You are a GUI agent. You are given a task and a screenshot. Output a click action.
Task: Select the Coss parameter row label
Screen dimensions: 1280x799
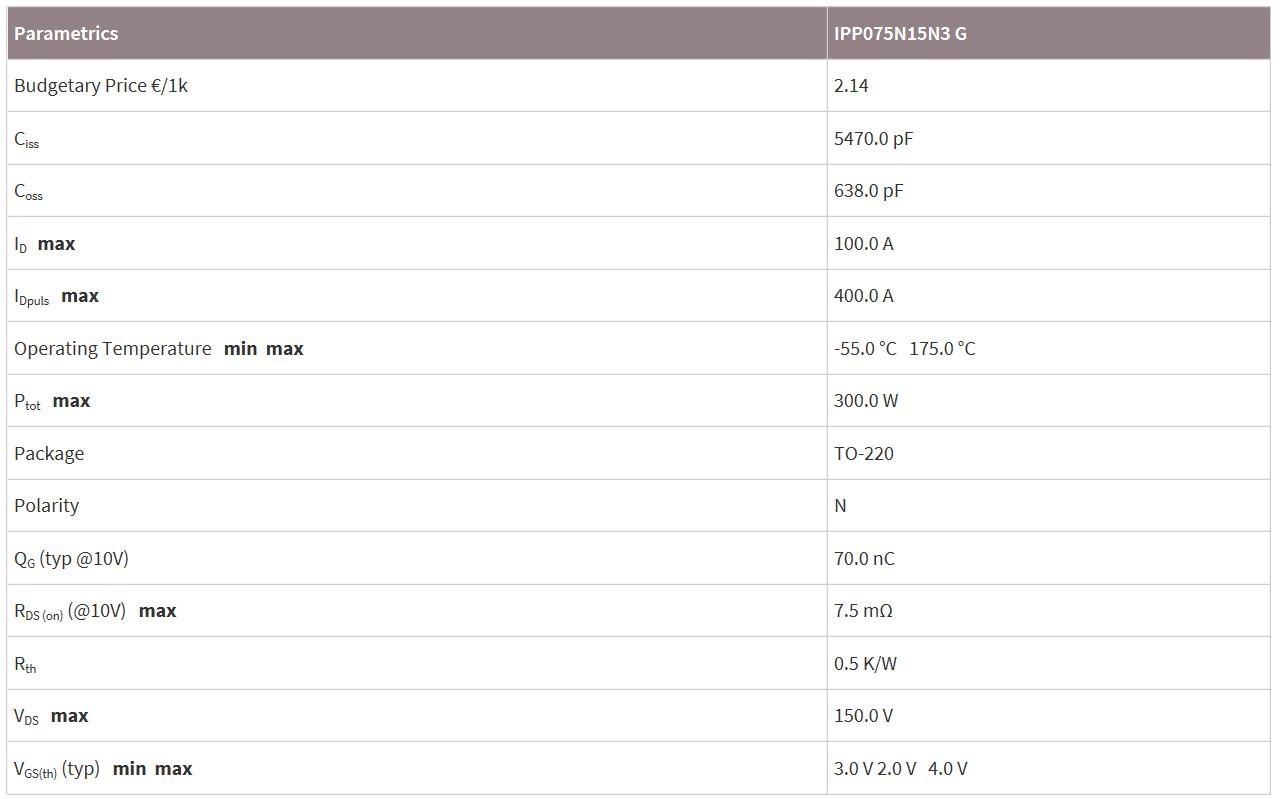29,191
